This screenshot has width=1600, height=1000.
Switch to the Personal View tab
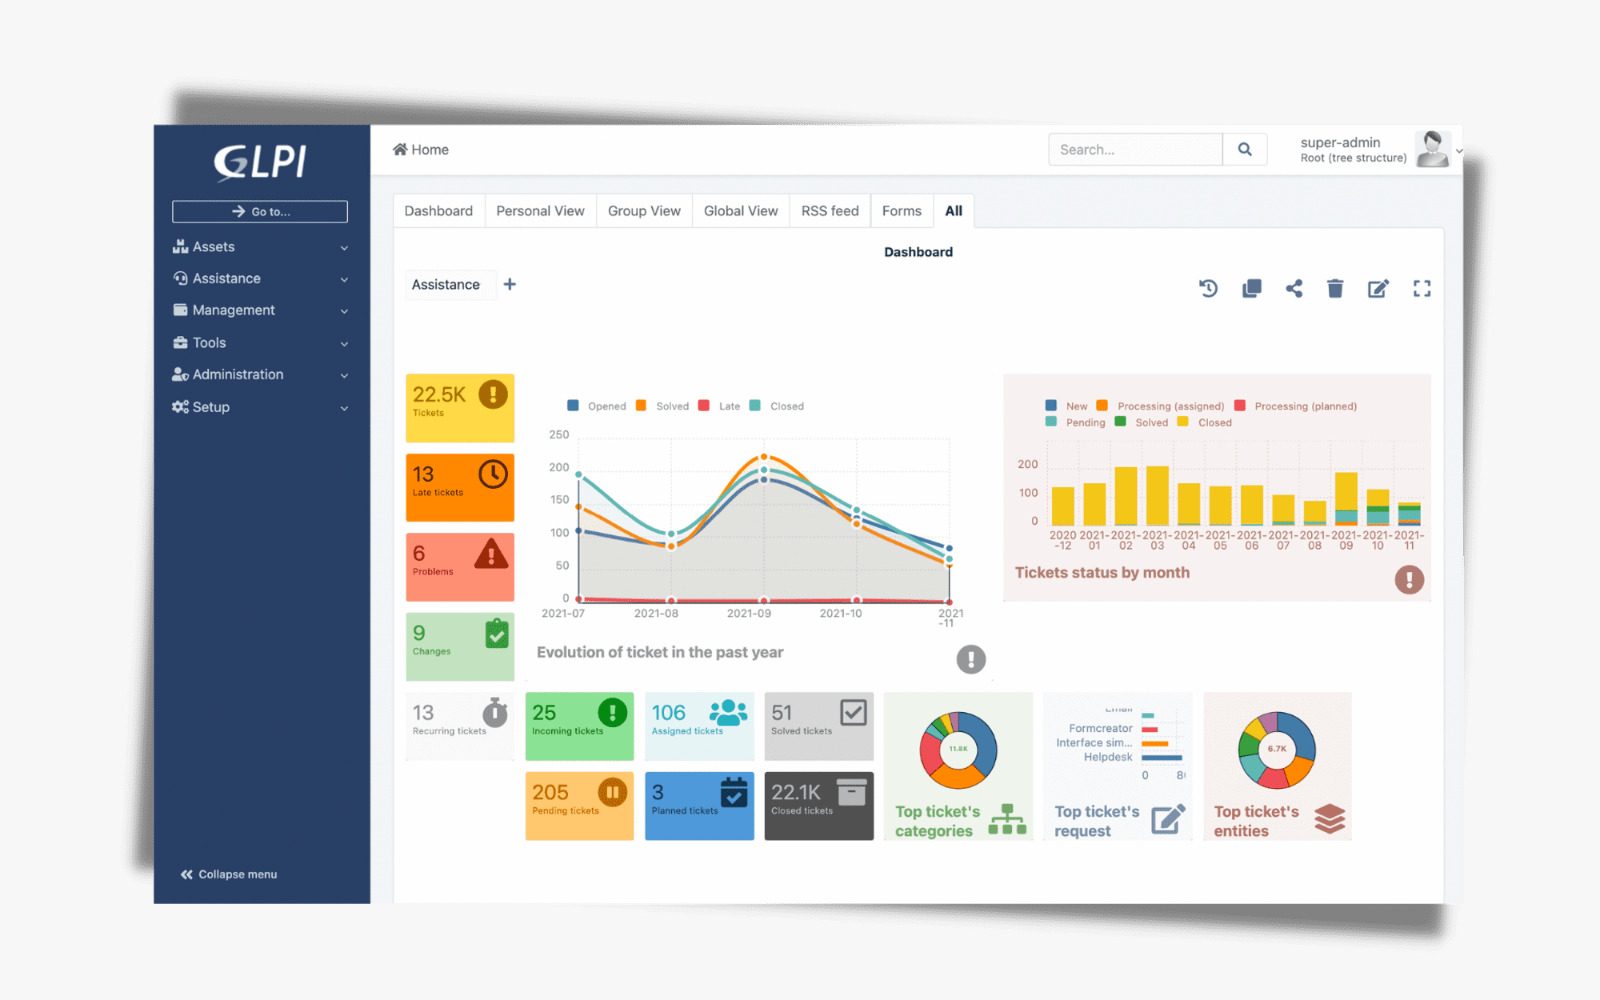click(540, 211)
